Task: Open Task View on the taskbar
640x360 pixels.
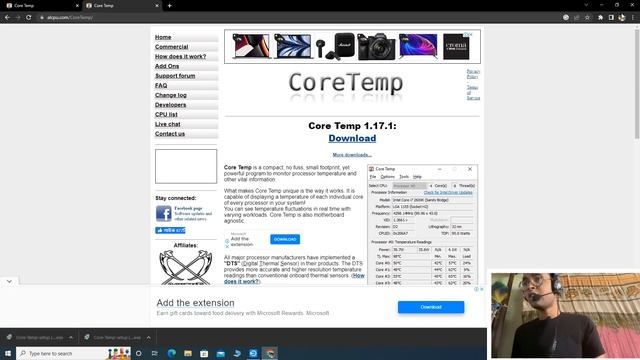Action: [155, 353]
